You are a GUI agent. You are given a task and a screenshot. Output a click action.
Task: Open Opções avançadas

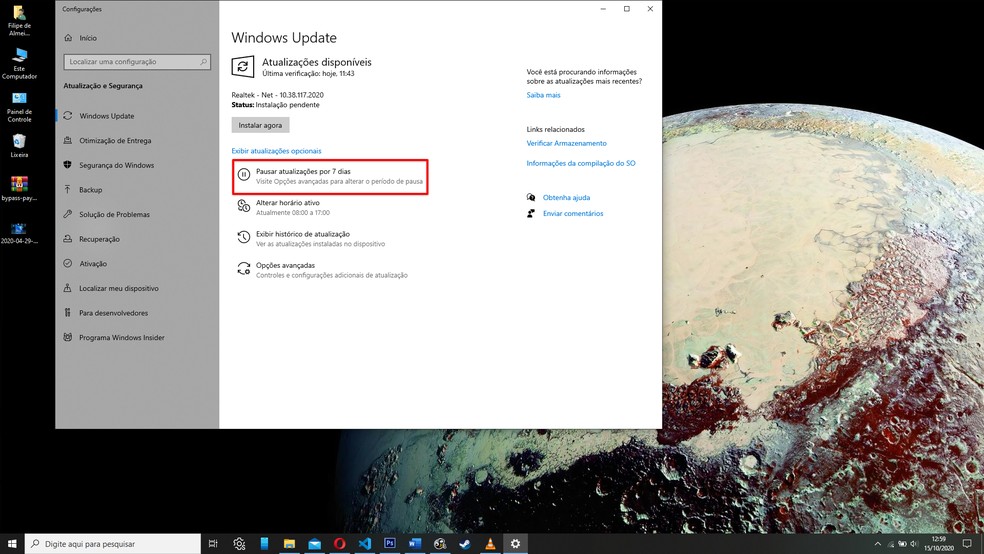(322, 270)
